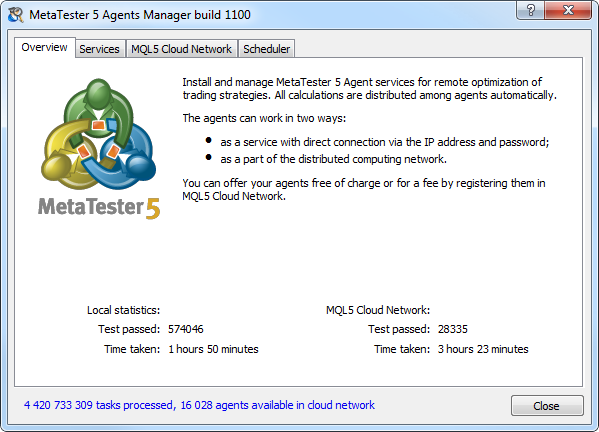Open the Services tab

99,49
